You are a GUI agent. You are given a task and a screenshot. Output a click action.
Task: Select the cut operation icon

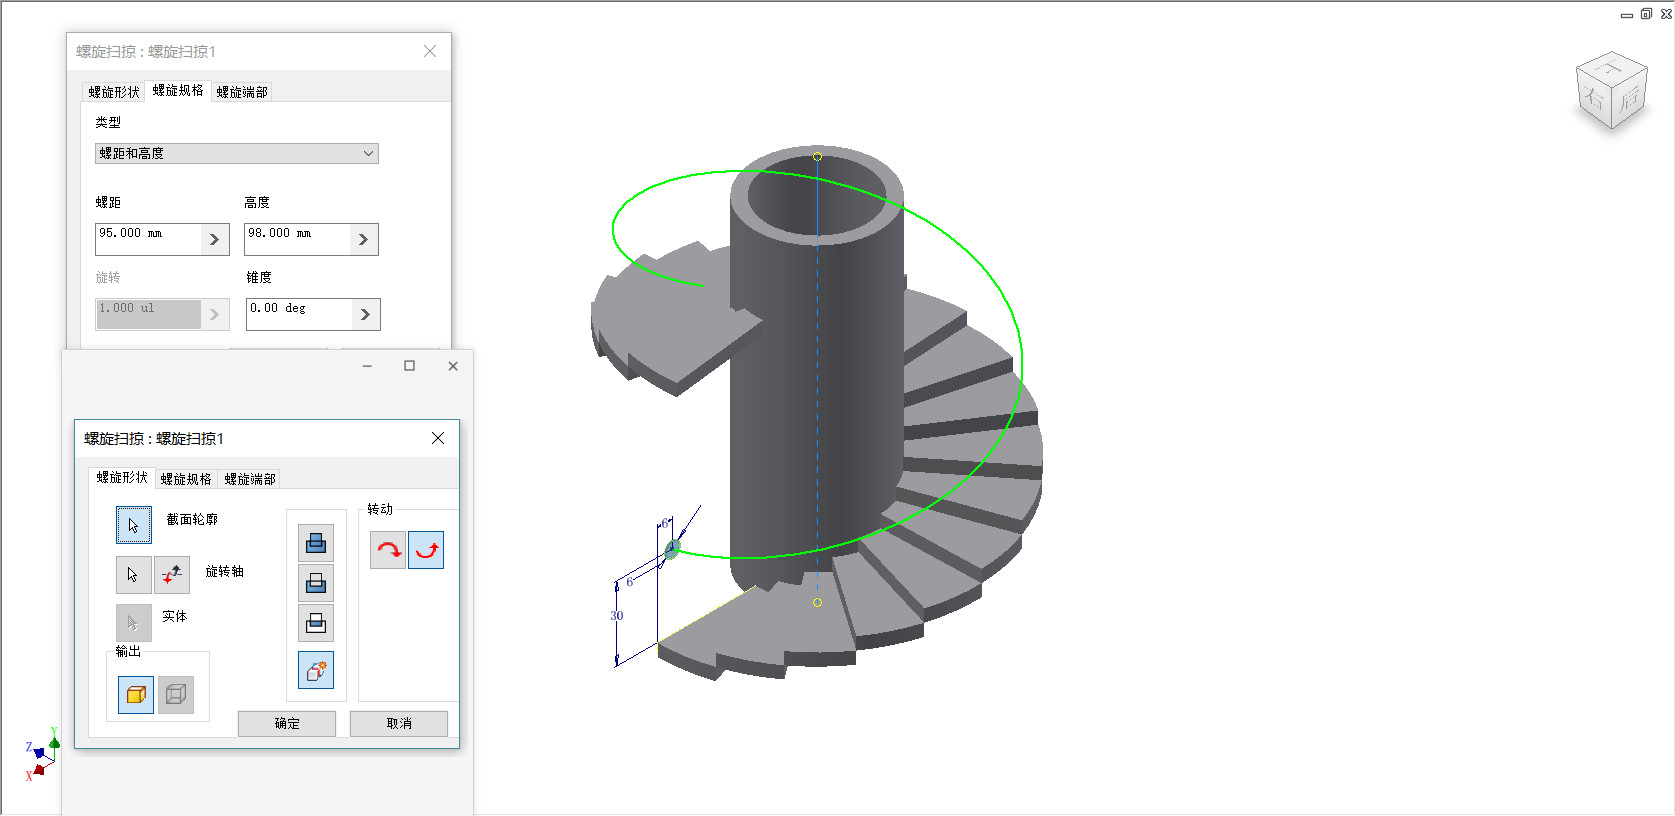(x=316, y=583)
